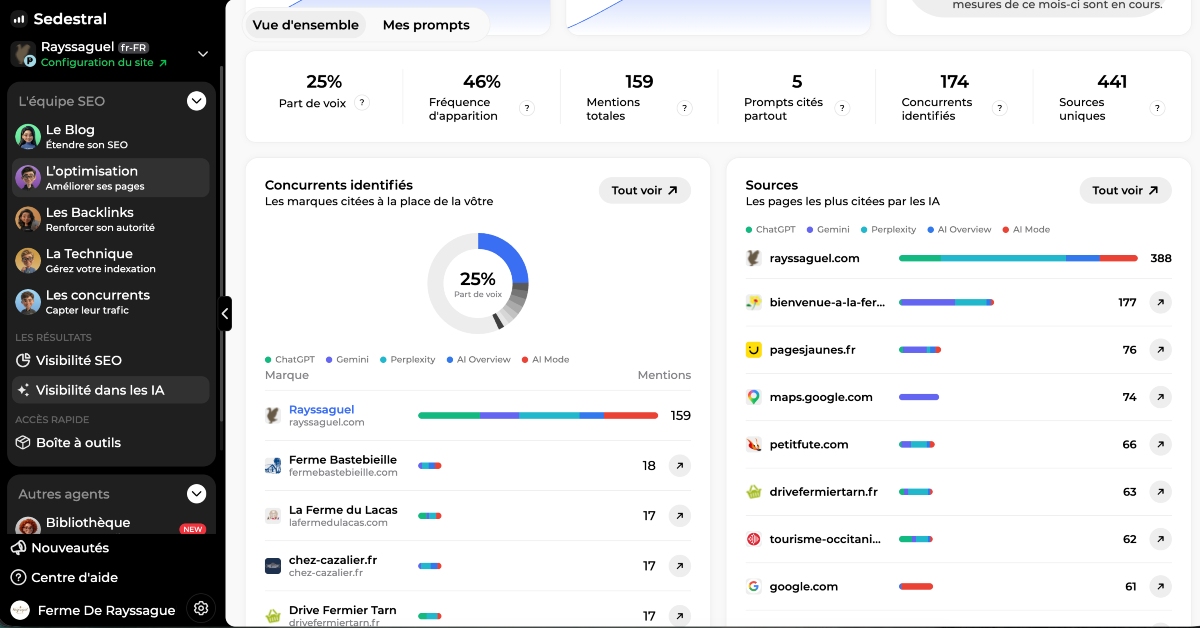Viewport: 1200px width, 628px height.
Task: Open La Technique agent
Action: pos(111,261)
